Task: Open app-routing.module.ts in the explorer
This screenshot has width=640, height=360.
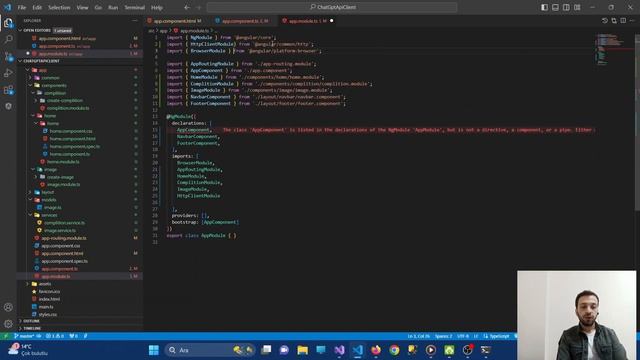Action: tap(64, 238)
